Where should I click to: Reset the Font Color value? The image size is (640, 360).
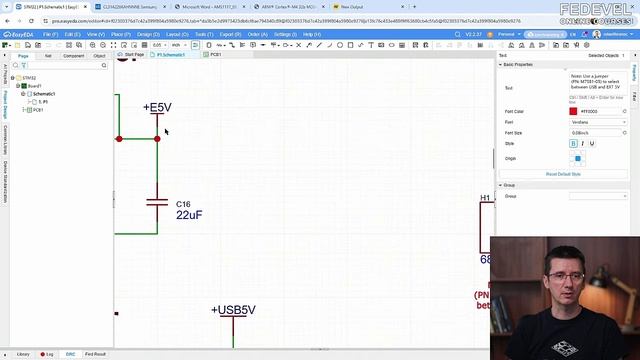624,111
